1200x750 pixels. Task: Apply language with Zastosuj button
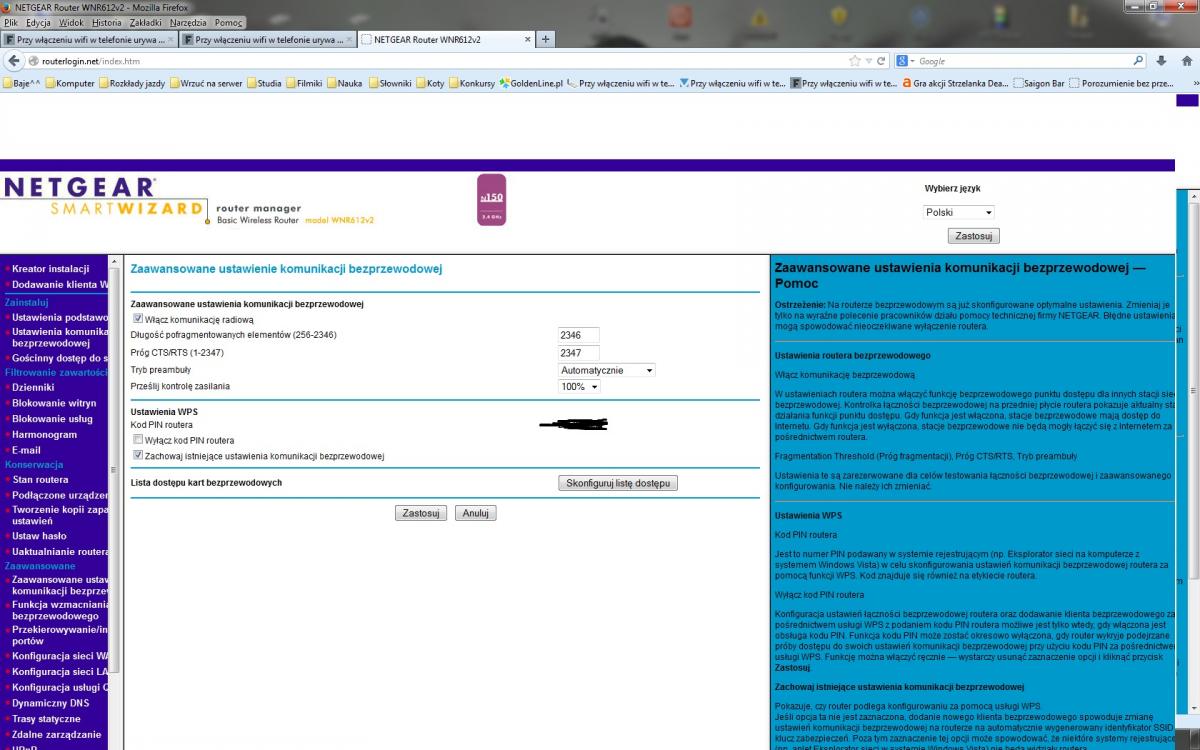pyautogui.click(x=973, y=236)
